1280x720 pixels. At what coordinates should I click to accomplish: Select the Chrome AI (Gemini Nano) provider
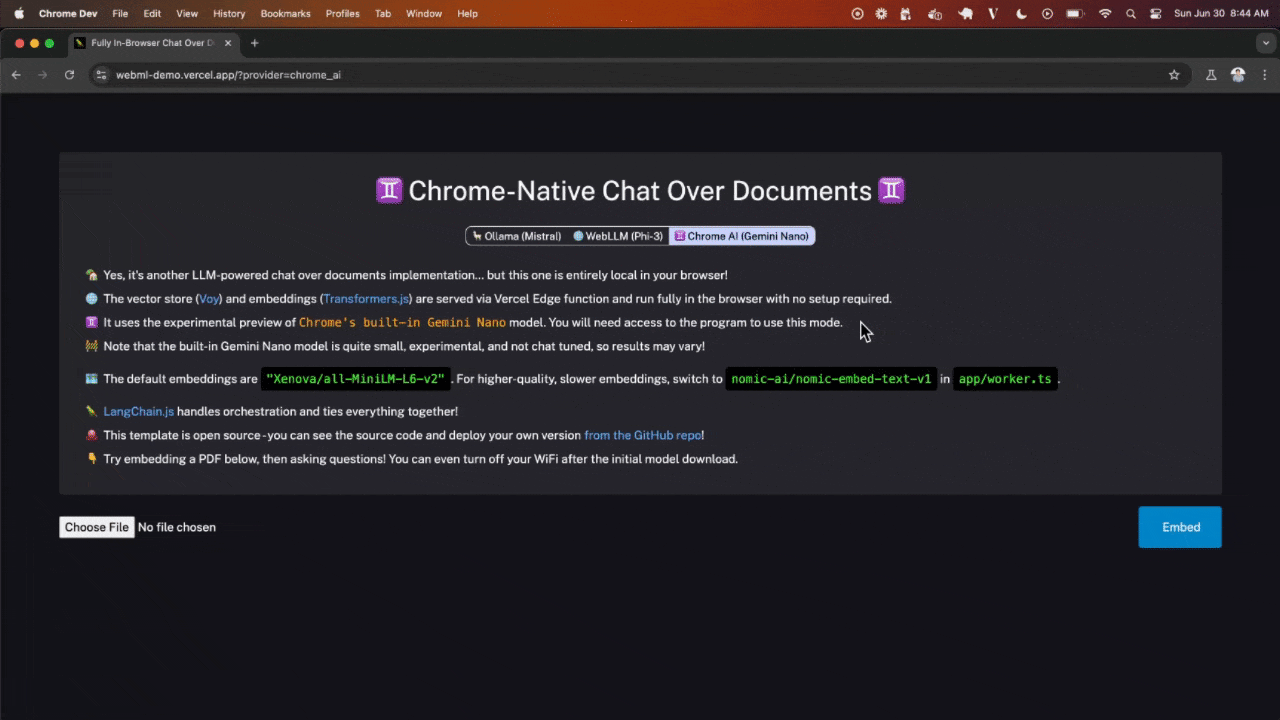[741, 236]
